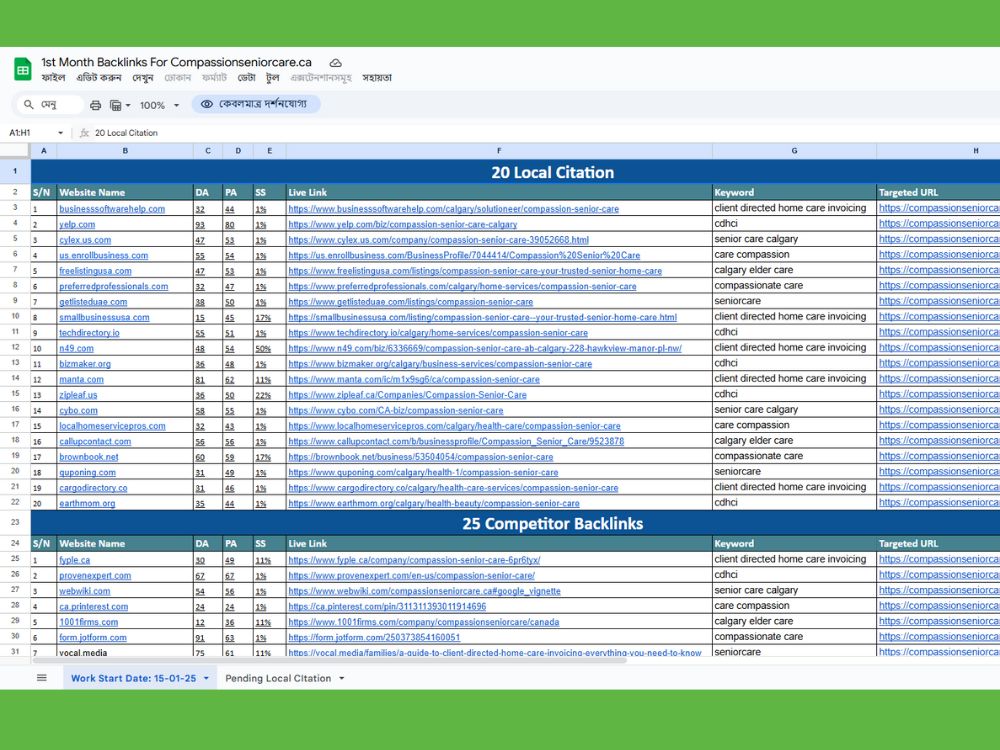Open the Google Sheets home logo
1000x750 pixels.
click(23, 70)
